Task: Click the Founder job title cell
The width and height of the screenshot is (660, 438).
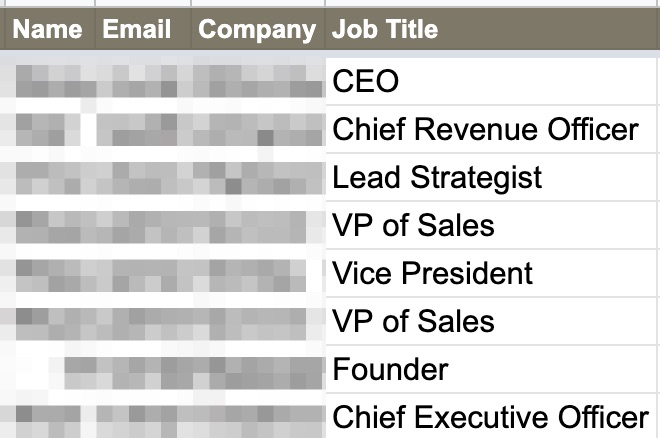Action: 390,369
